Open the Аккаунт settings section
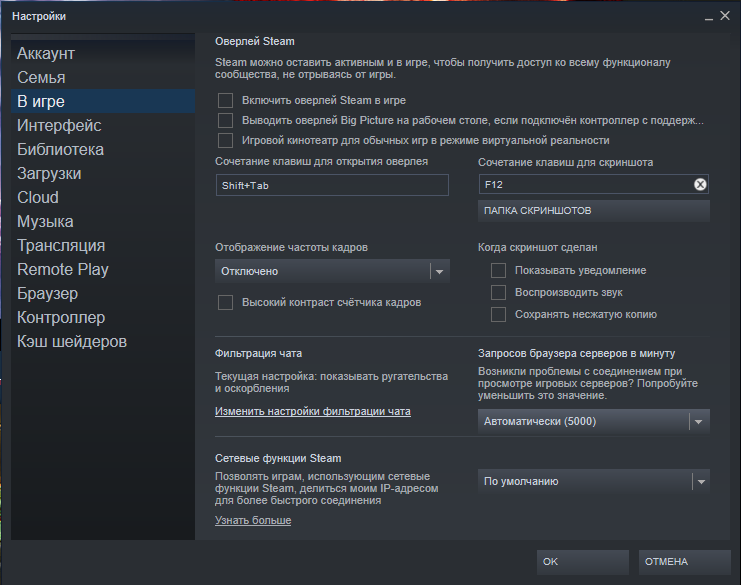 coord(103,53)
